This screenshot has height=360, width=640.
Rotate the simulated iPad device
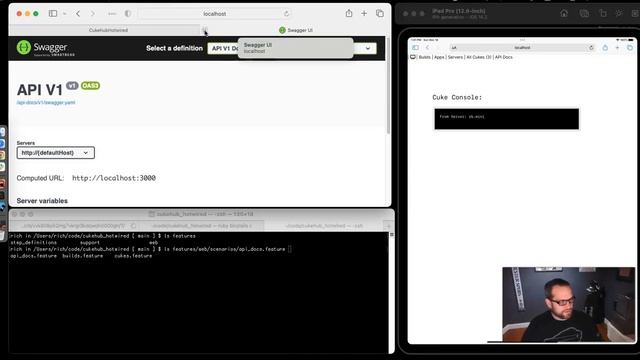(602, 13)
